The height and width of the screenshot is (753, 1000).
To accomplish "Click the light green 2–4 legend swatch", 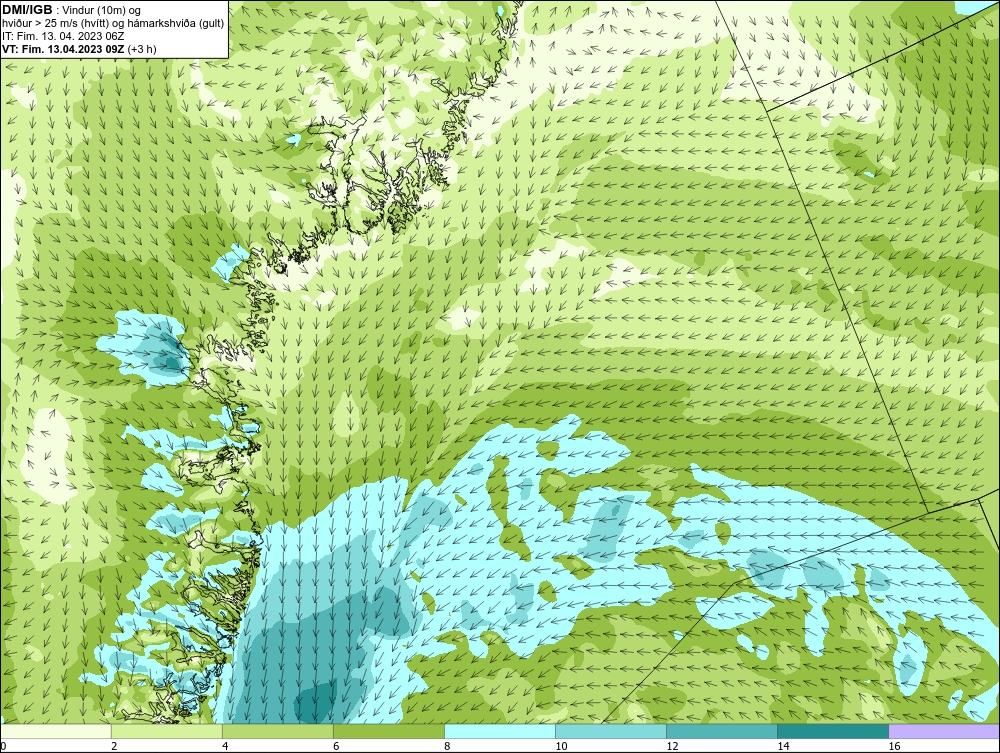I will click(x=167, y=731).
